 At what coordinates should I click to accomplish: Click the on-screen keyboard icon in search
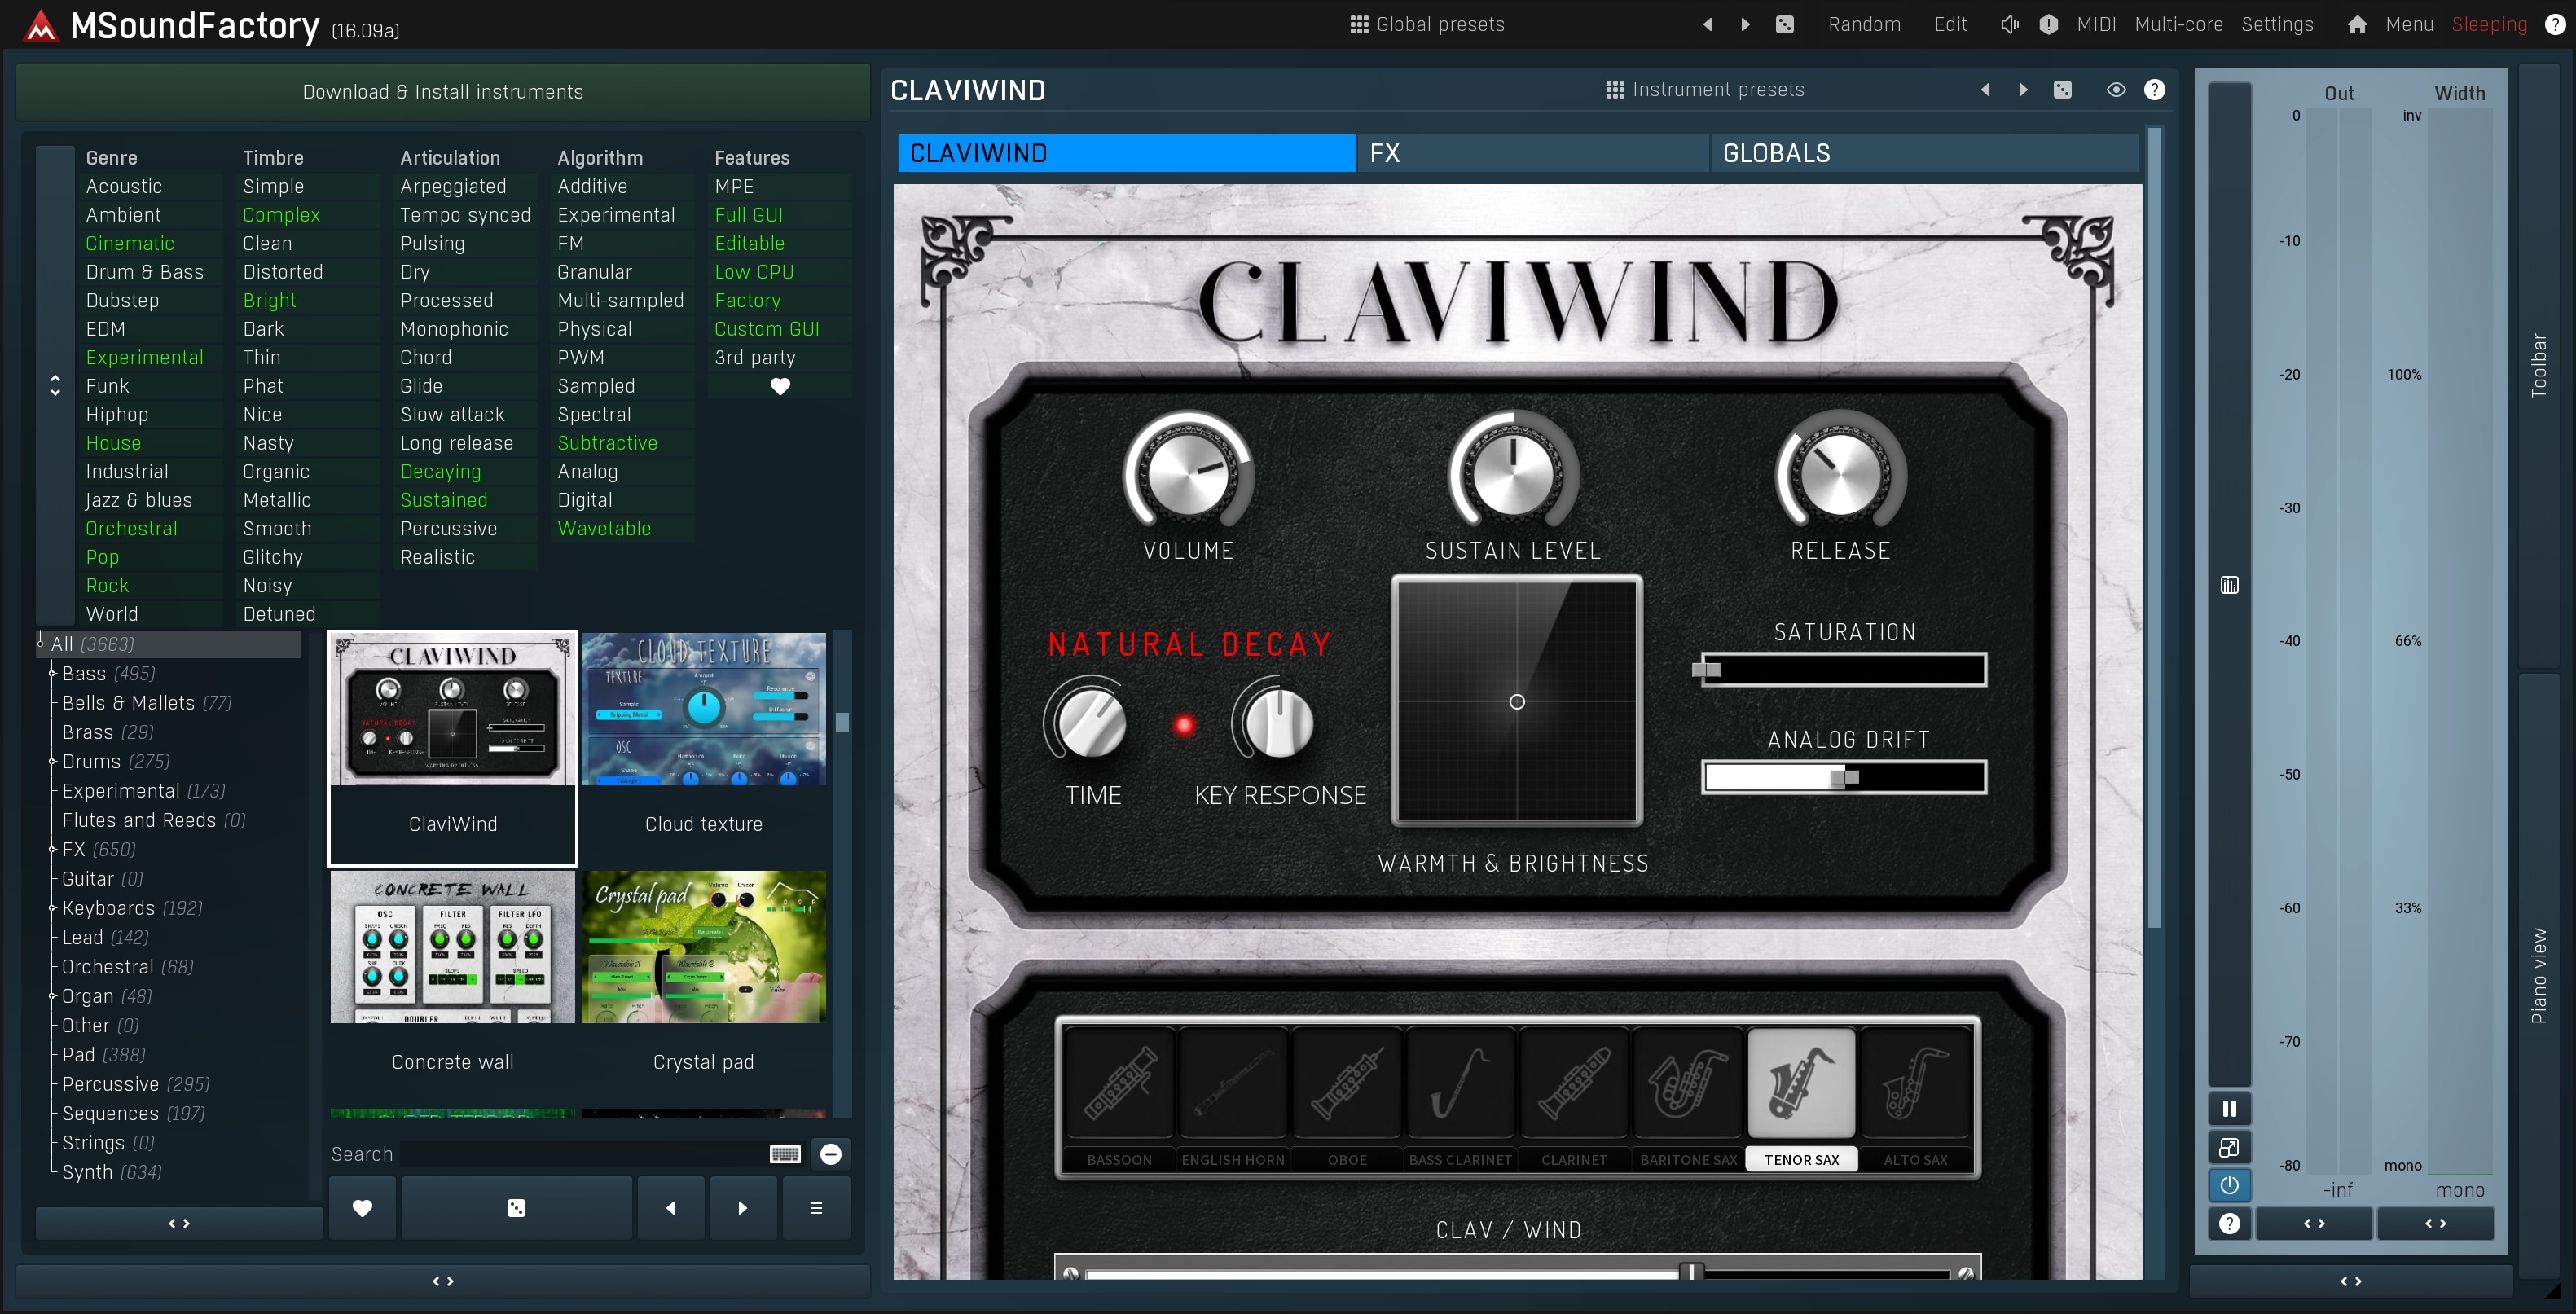click(785, 1155)
